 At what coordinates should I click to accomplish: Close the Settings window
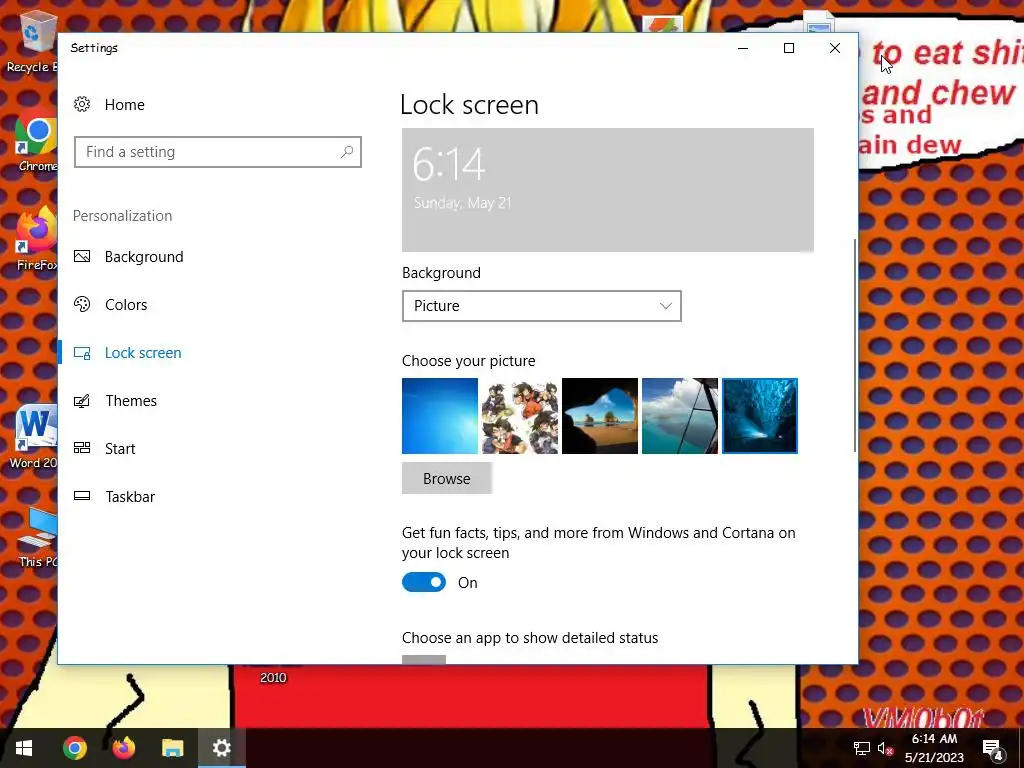pos(835,48)
